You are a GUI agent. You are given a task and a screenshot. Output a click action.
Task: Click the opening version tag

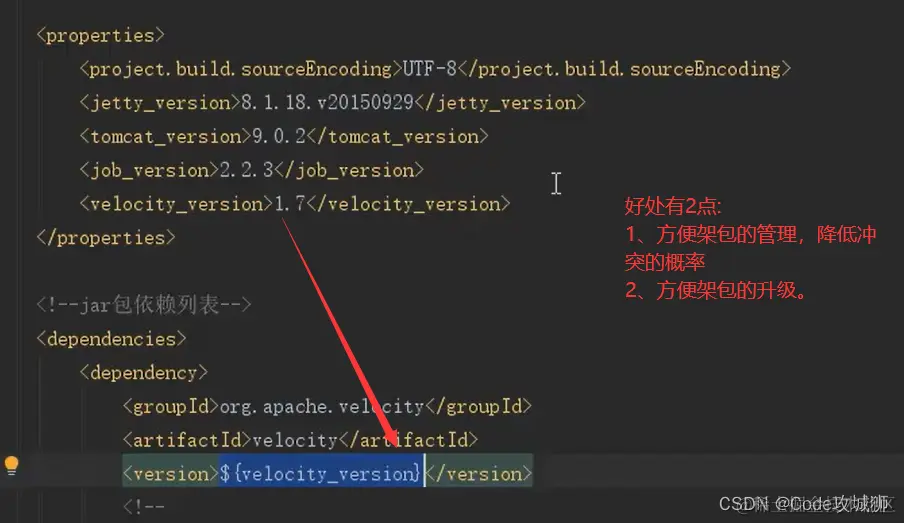pos(171,474)
